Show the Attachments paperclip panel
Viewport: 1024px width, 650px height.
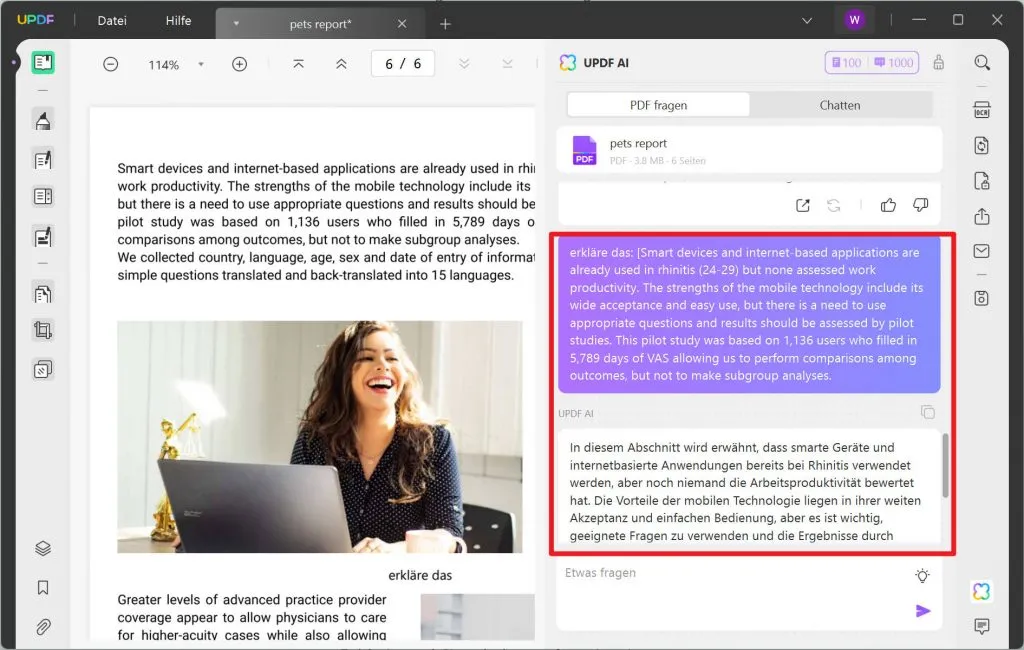43,627
